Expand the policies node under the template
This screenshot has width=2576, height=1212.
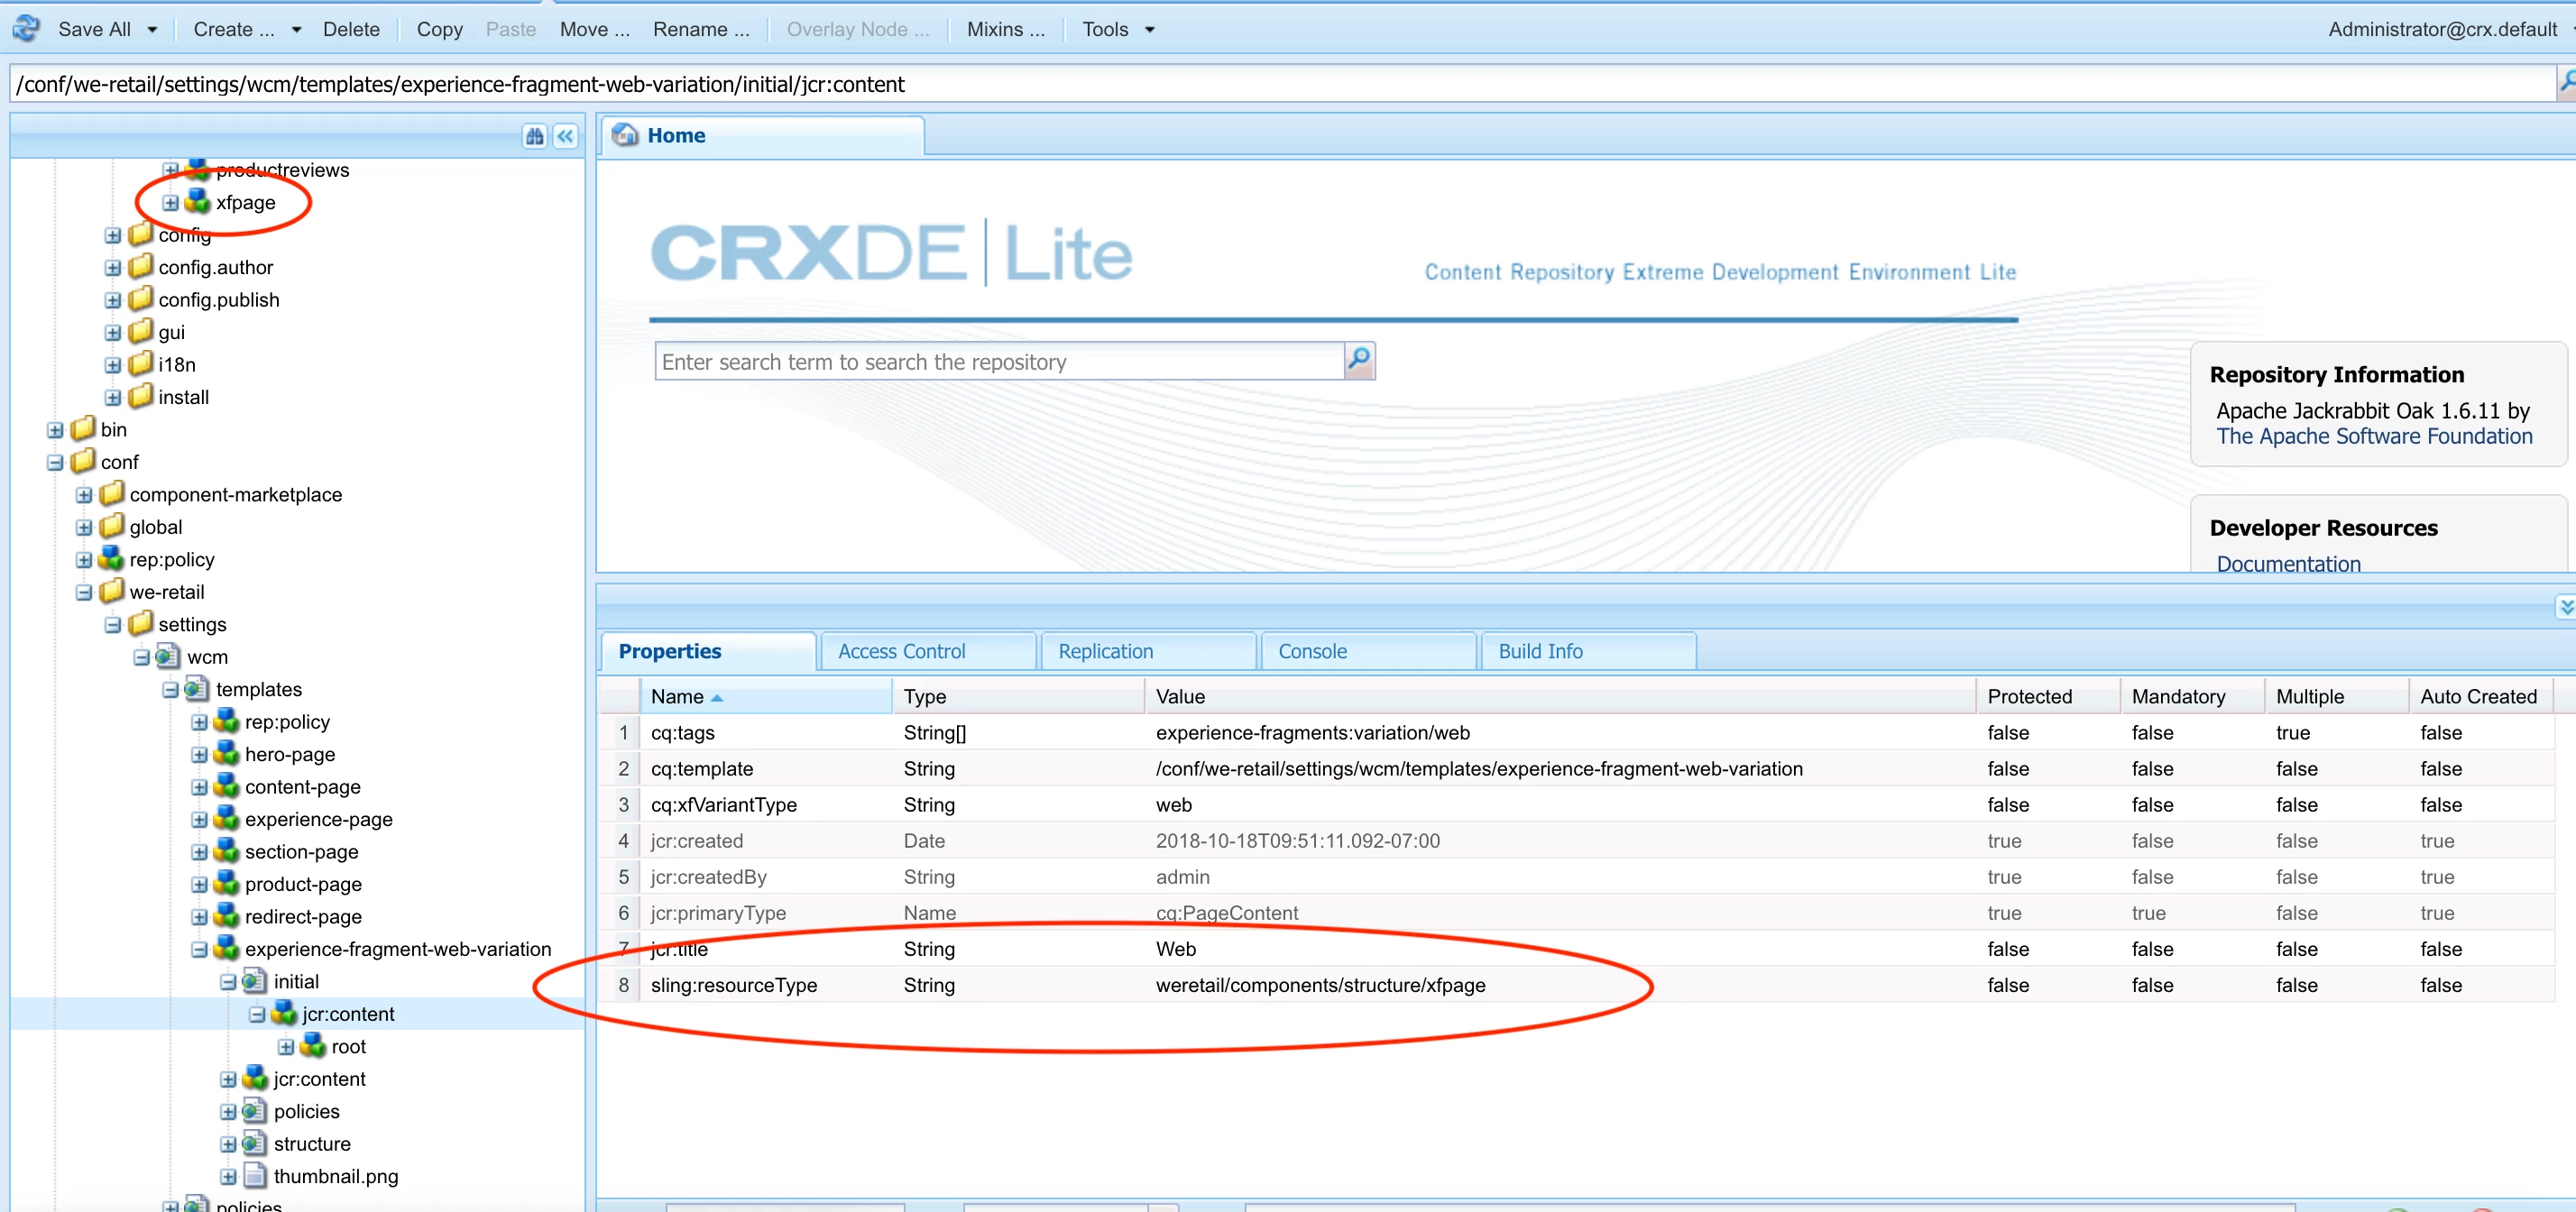tap(228, 1112)
